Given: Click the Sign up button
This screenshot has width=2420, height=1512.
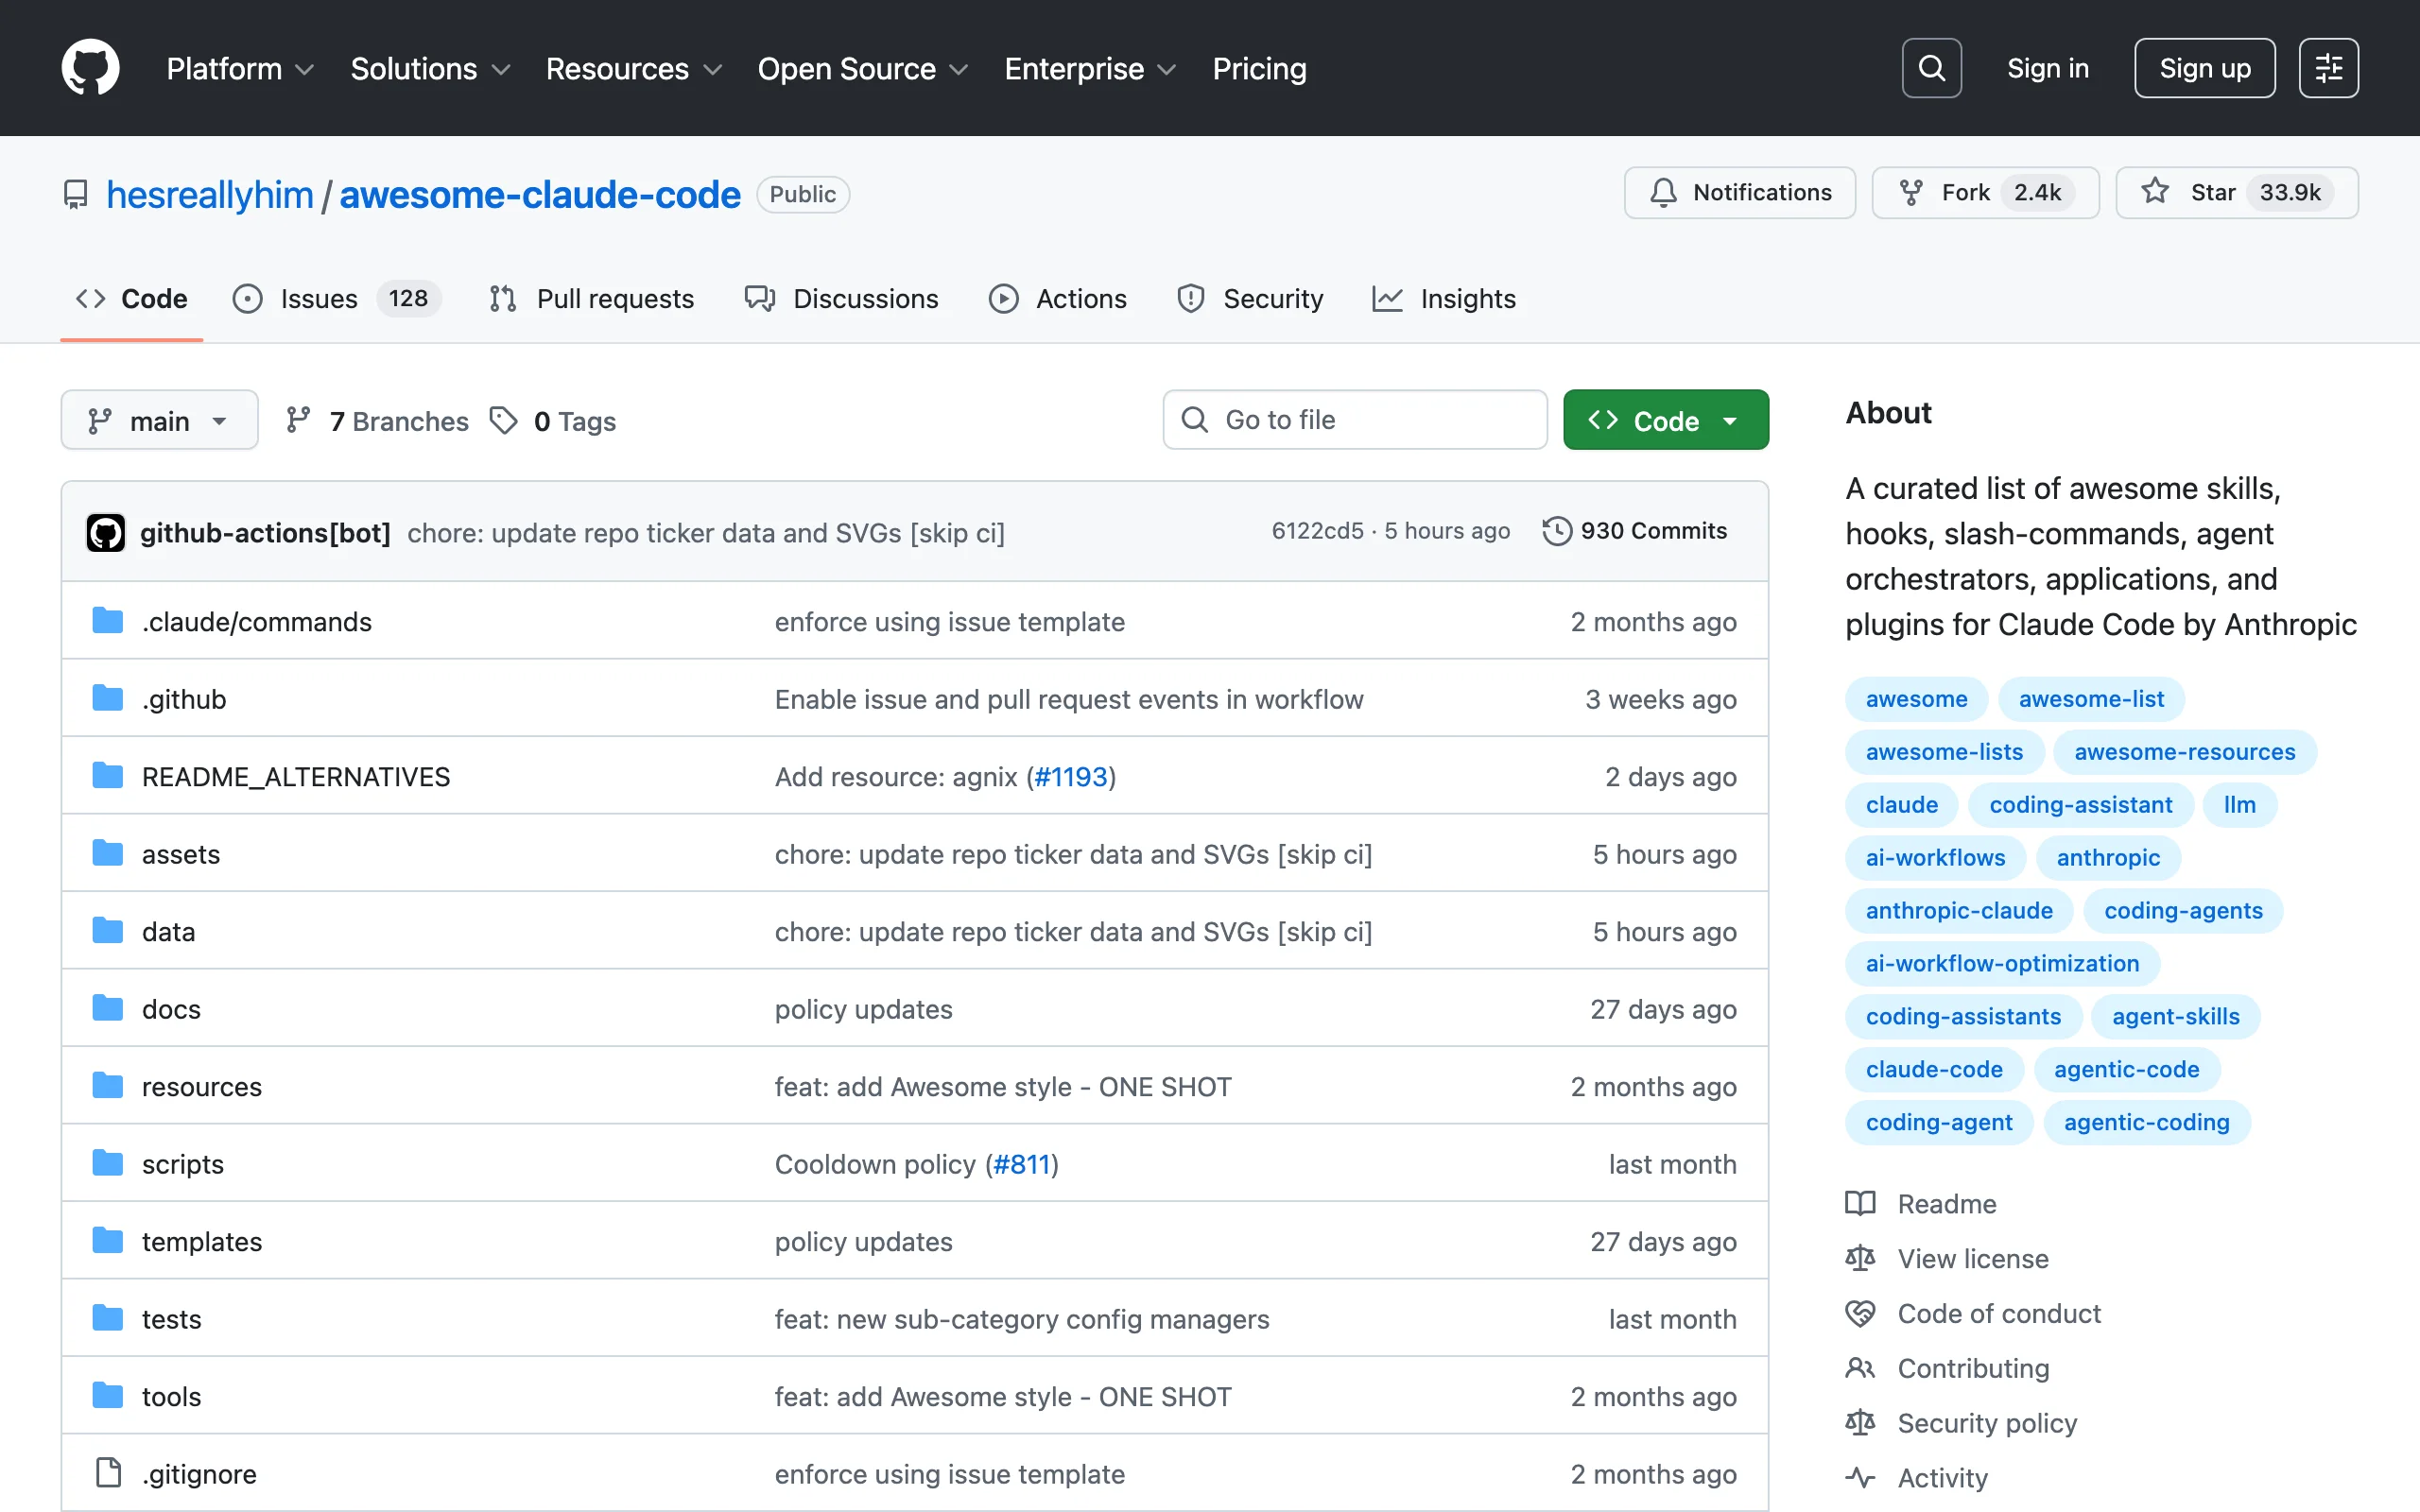Looking at the screenshot, I should [2204, 68].
